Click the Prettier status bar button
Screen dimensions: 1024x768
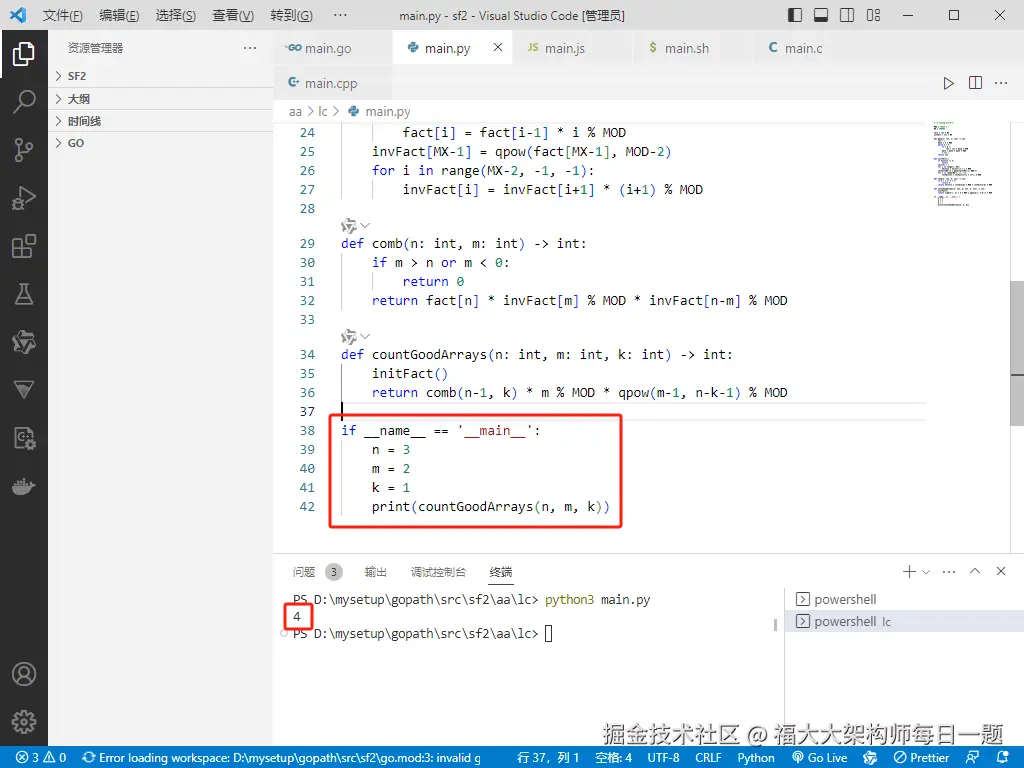point(921,758)
